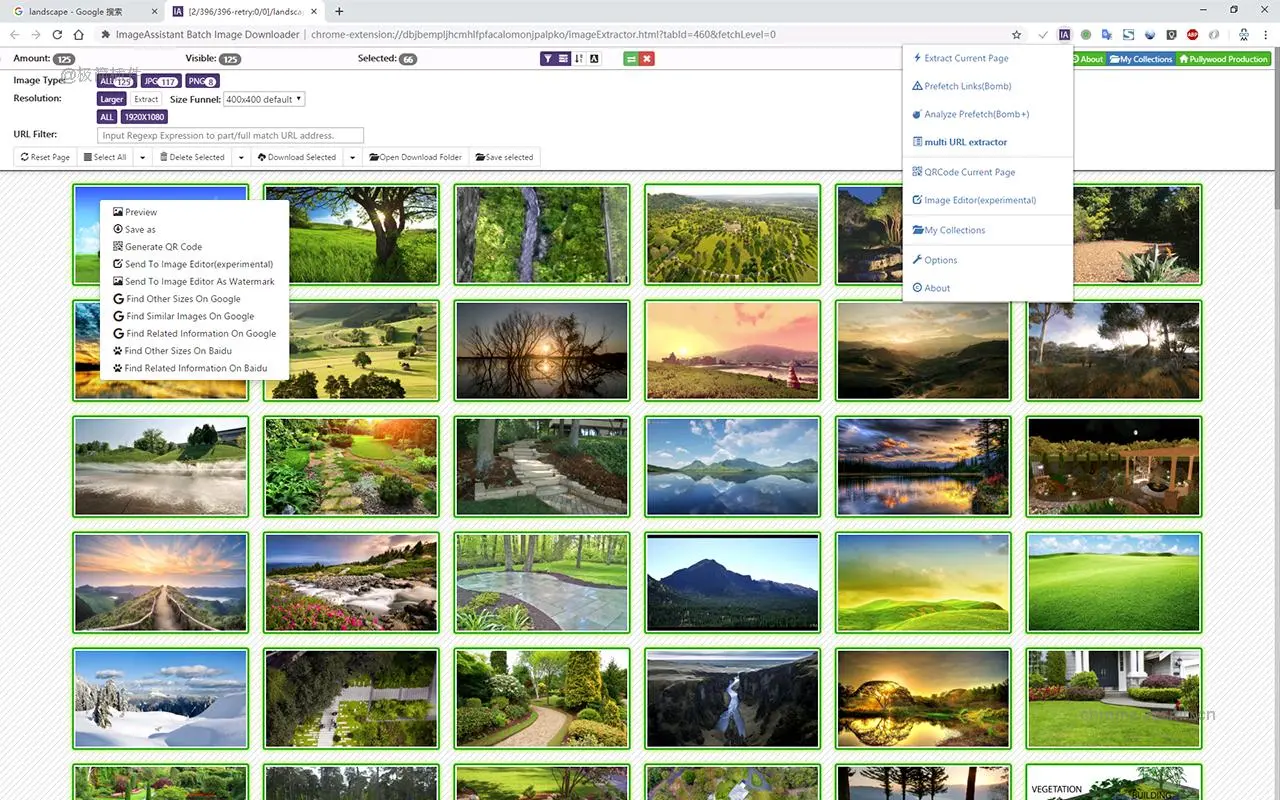Viewport: 1280px width, 800px height.
Task: Open the Delete Selected dropdown arrow
Action: click(x=242, y=157)
